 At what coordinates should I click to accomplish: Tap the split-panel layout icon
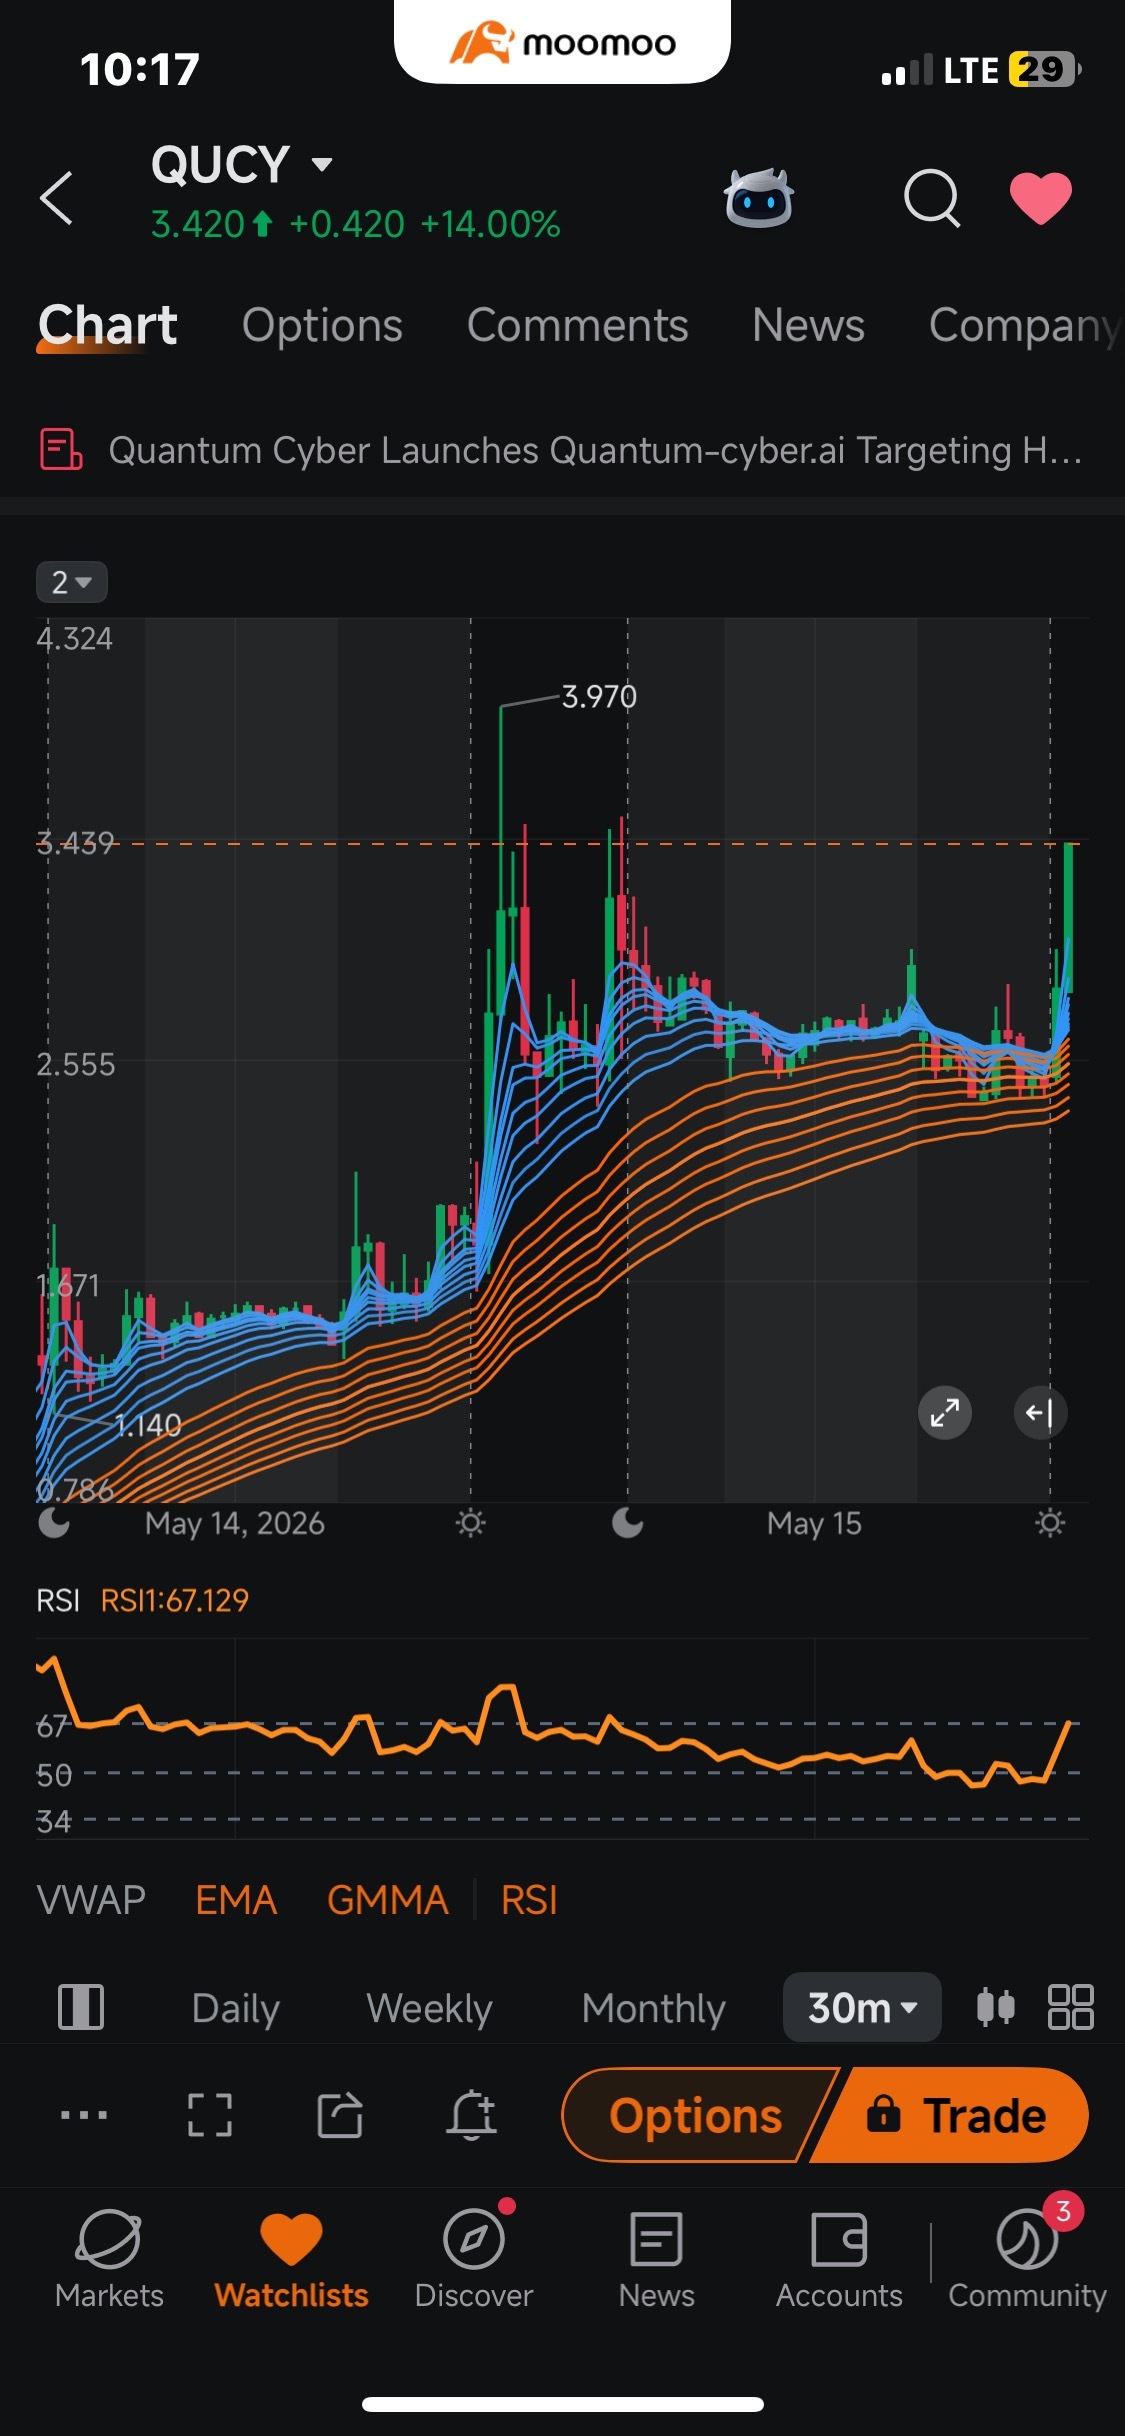[x=81, y=2007]
